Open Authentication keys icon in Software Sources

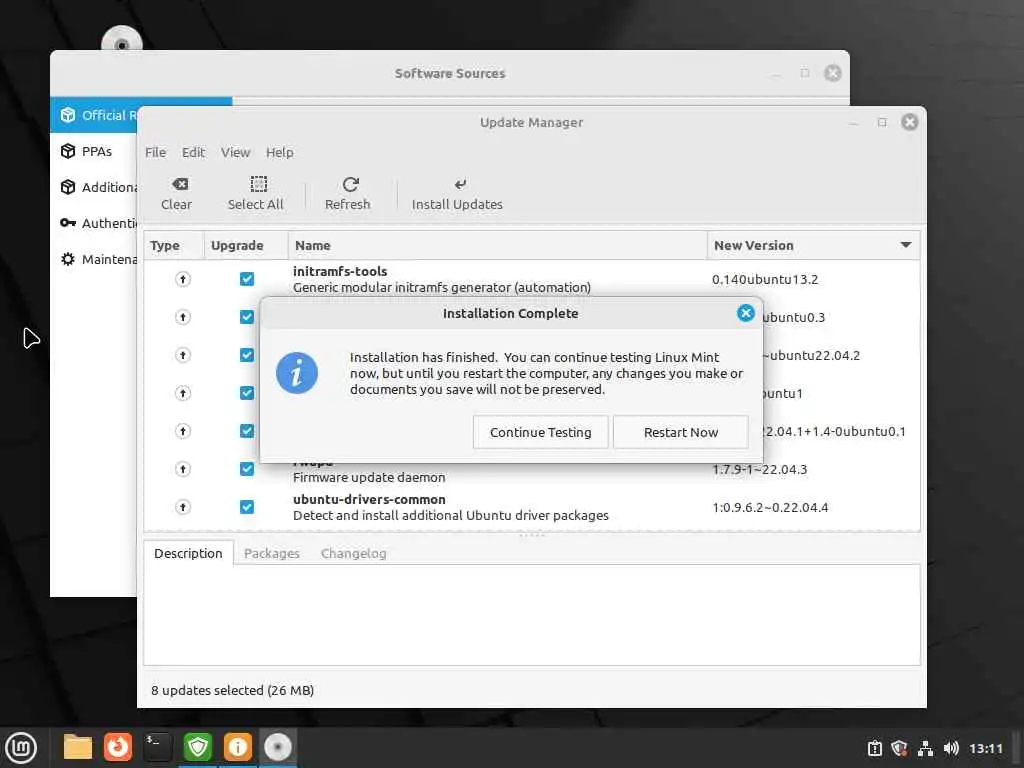click(x=68, y=223)
